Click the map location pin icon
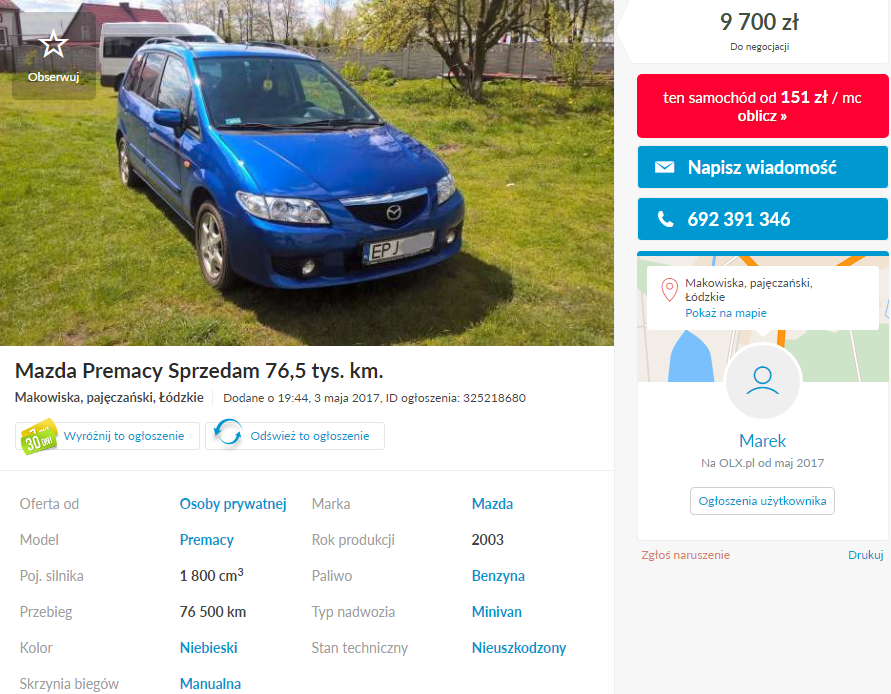 [x=669, y=290]
